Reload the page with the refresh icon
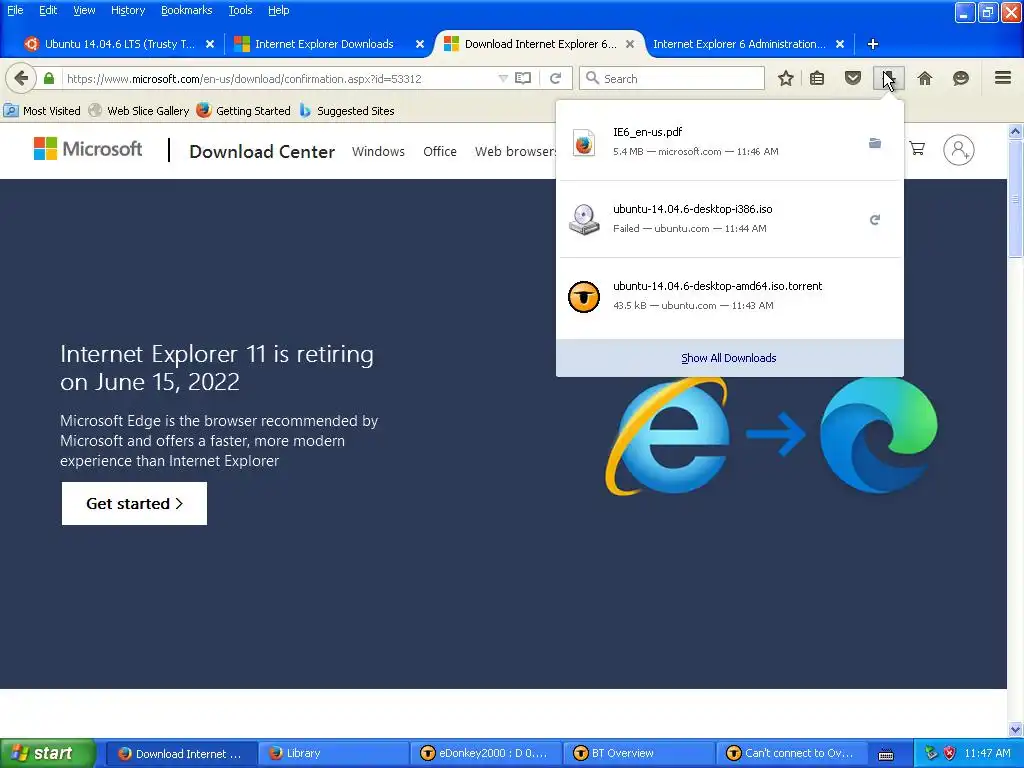This screenshot has width=1024, height=768. click(555, 78)
